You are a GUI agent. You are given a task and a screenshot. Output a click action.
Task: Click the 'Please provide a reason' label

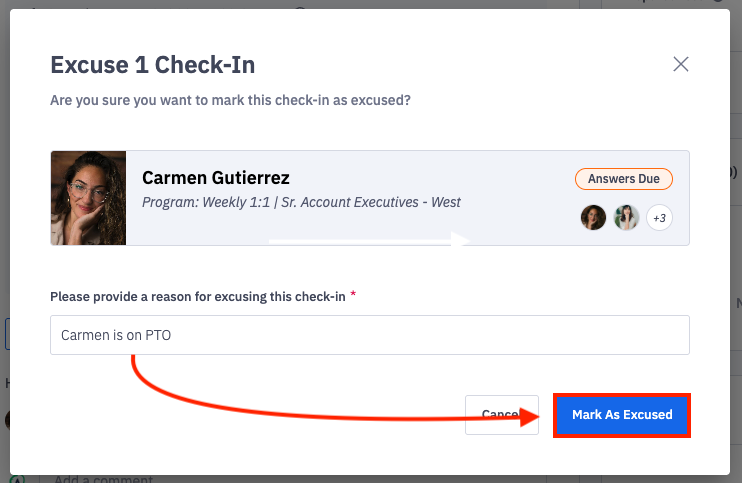click(x=197, y=296)
